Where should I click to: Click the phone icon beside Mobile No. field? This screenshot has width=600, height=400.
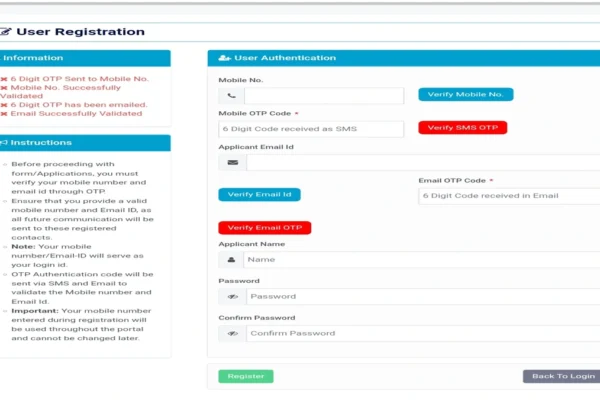click(232, 96)
